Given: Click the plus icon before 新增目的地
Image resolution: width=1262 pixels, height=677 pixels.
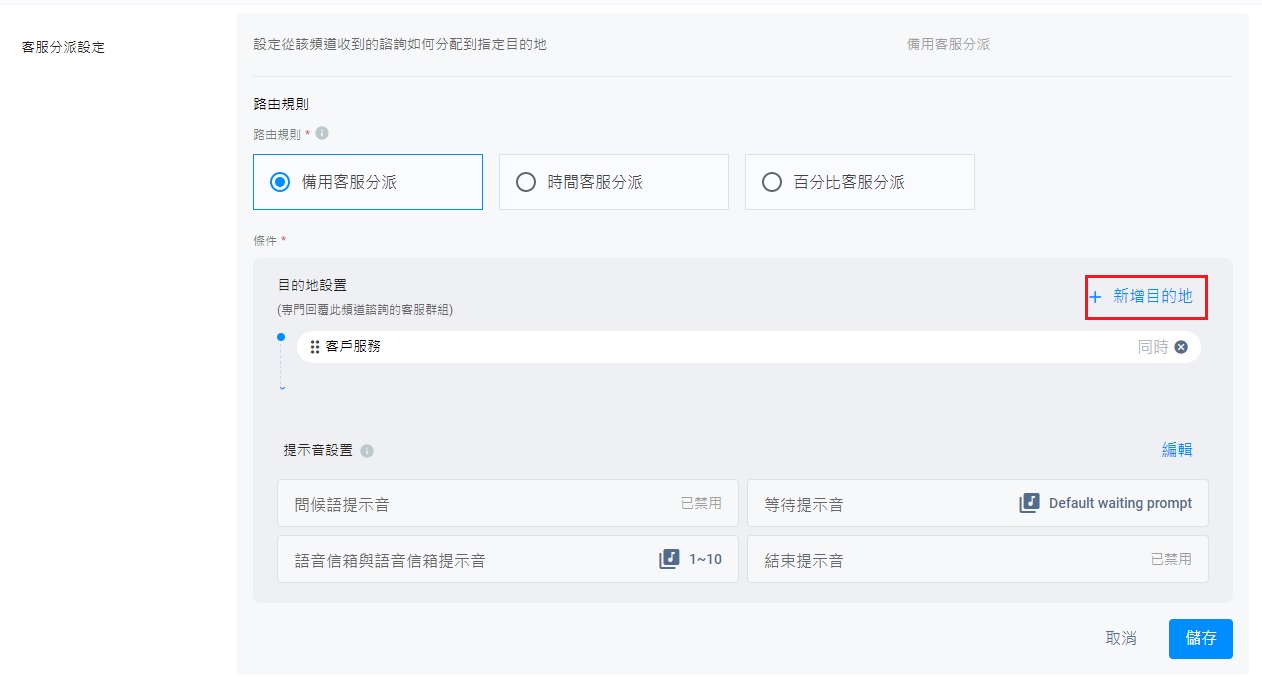Looking at the screenshot, I should tap(1095, 297).
